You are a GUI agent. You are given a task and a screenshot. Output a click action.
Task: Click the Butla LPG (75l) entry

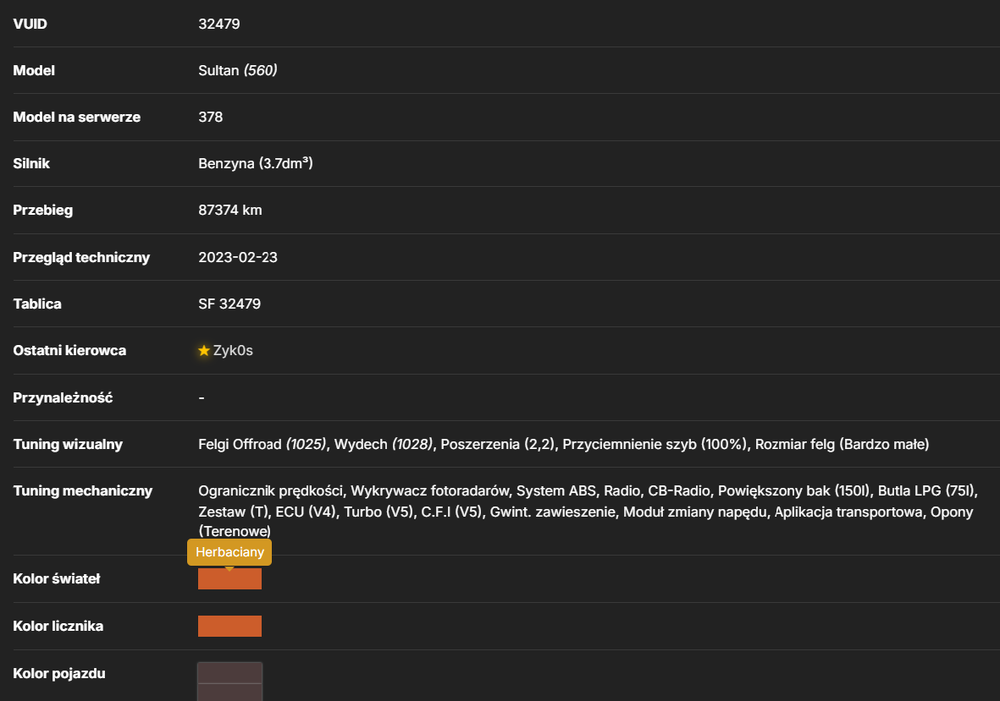(927, 491)
